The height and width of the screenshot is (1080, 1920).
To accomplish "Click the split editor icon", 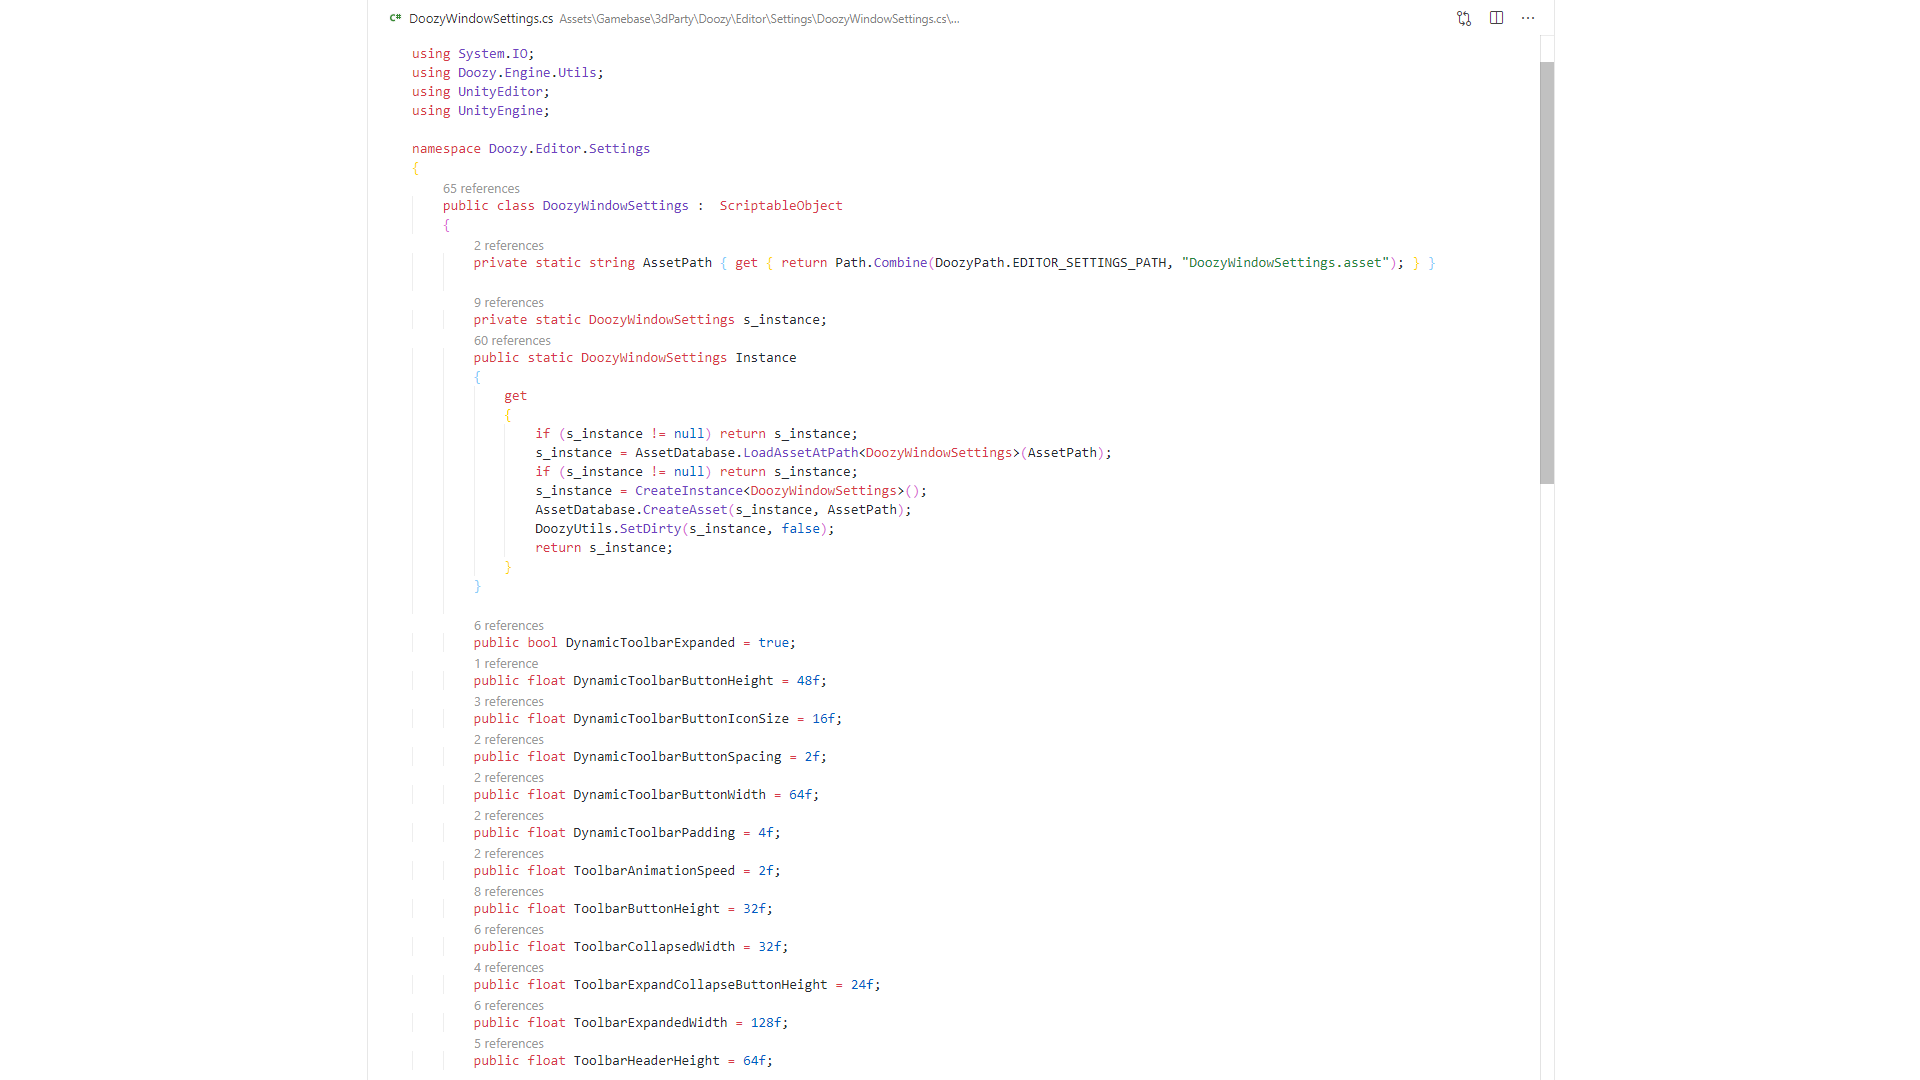I will (1496, 18).
